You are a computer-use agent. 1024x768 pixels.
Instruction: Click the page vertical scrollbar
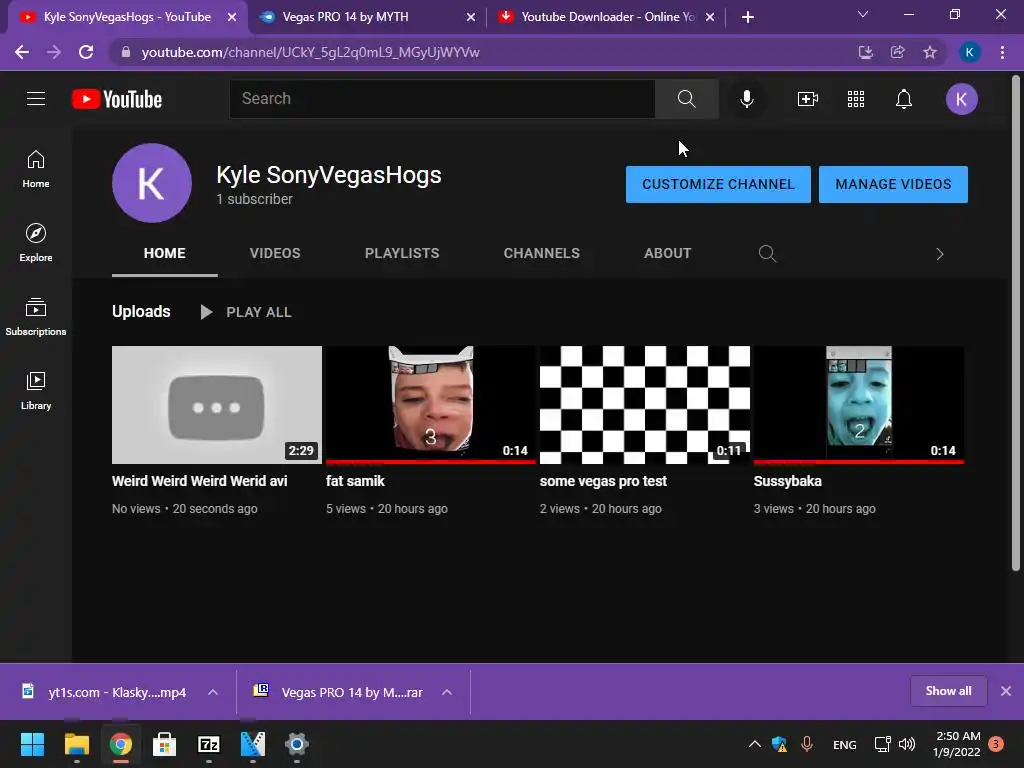point(1016,323)
